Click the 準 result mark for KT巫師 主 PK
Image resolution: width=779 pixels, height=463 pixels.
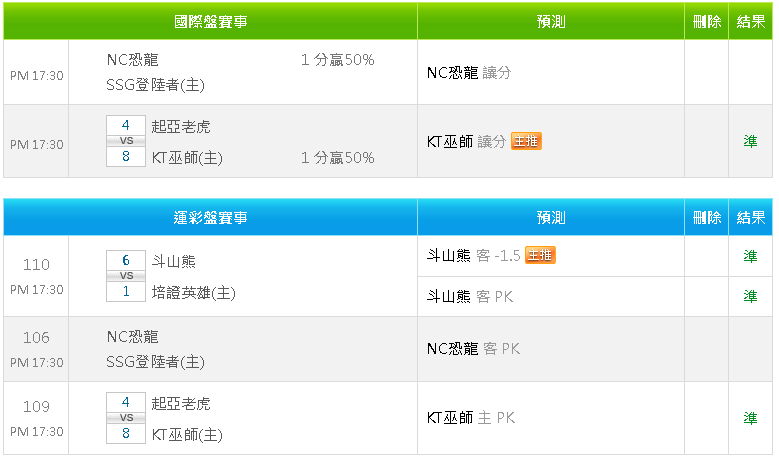pyautogui.click(x=750, y=418)
